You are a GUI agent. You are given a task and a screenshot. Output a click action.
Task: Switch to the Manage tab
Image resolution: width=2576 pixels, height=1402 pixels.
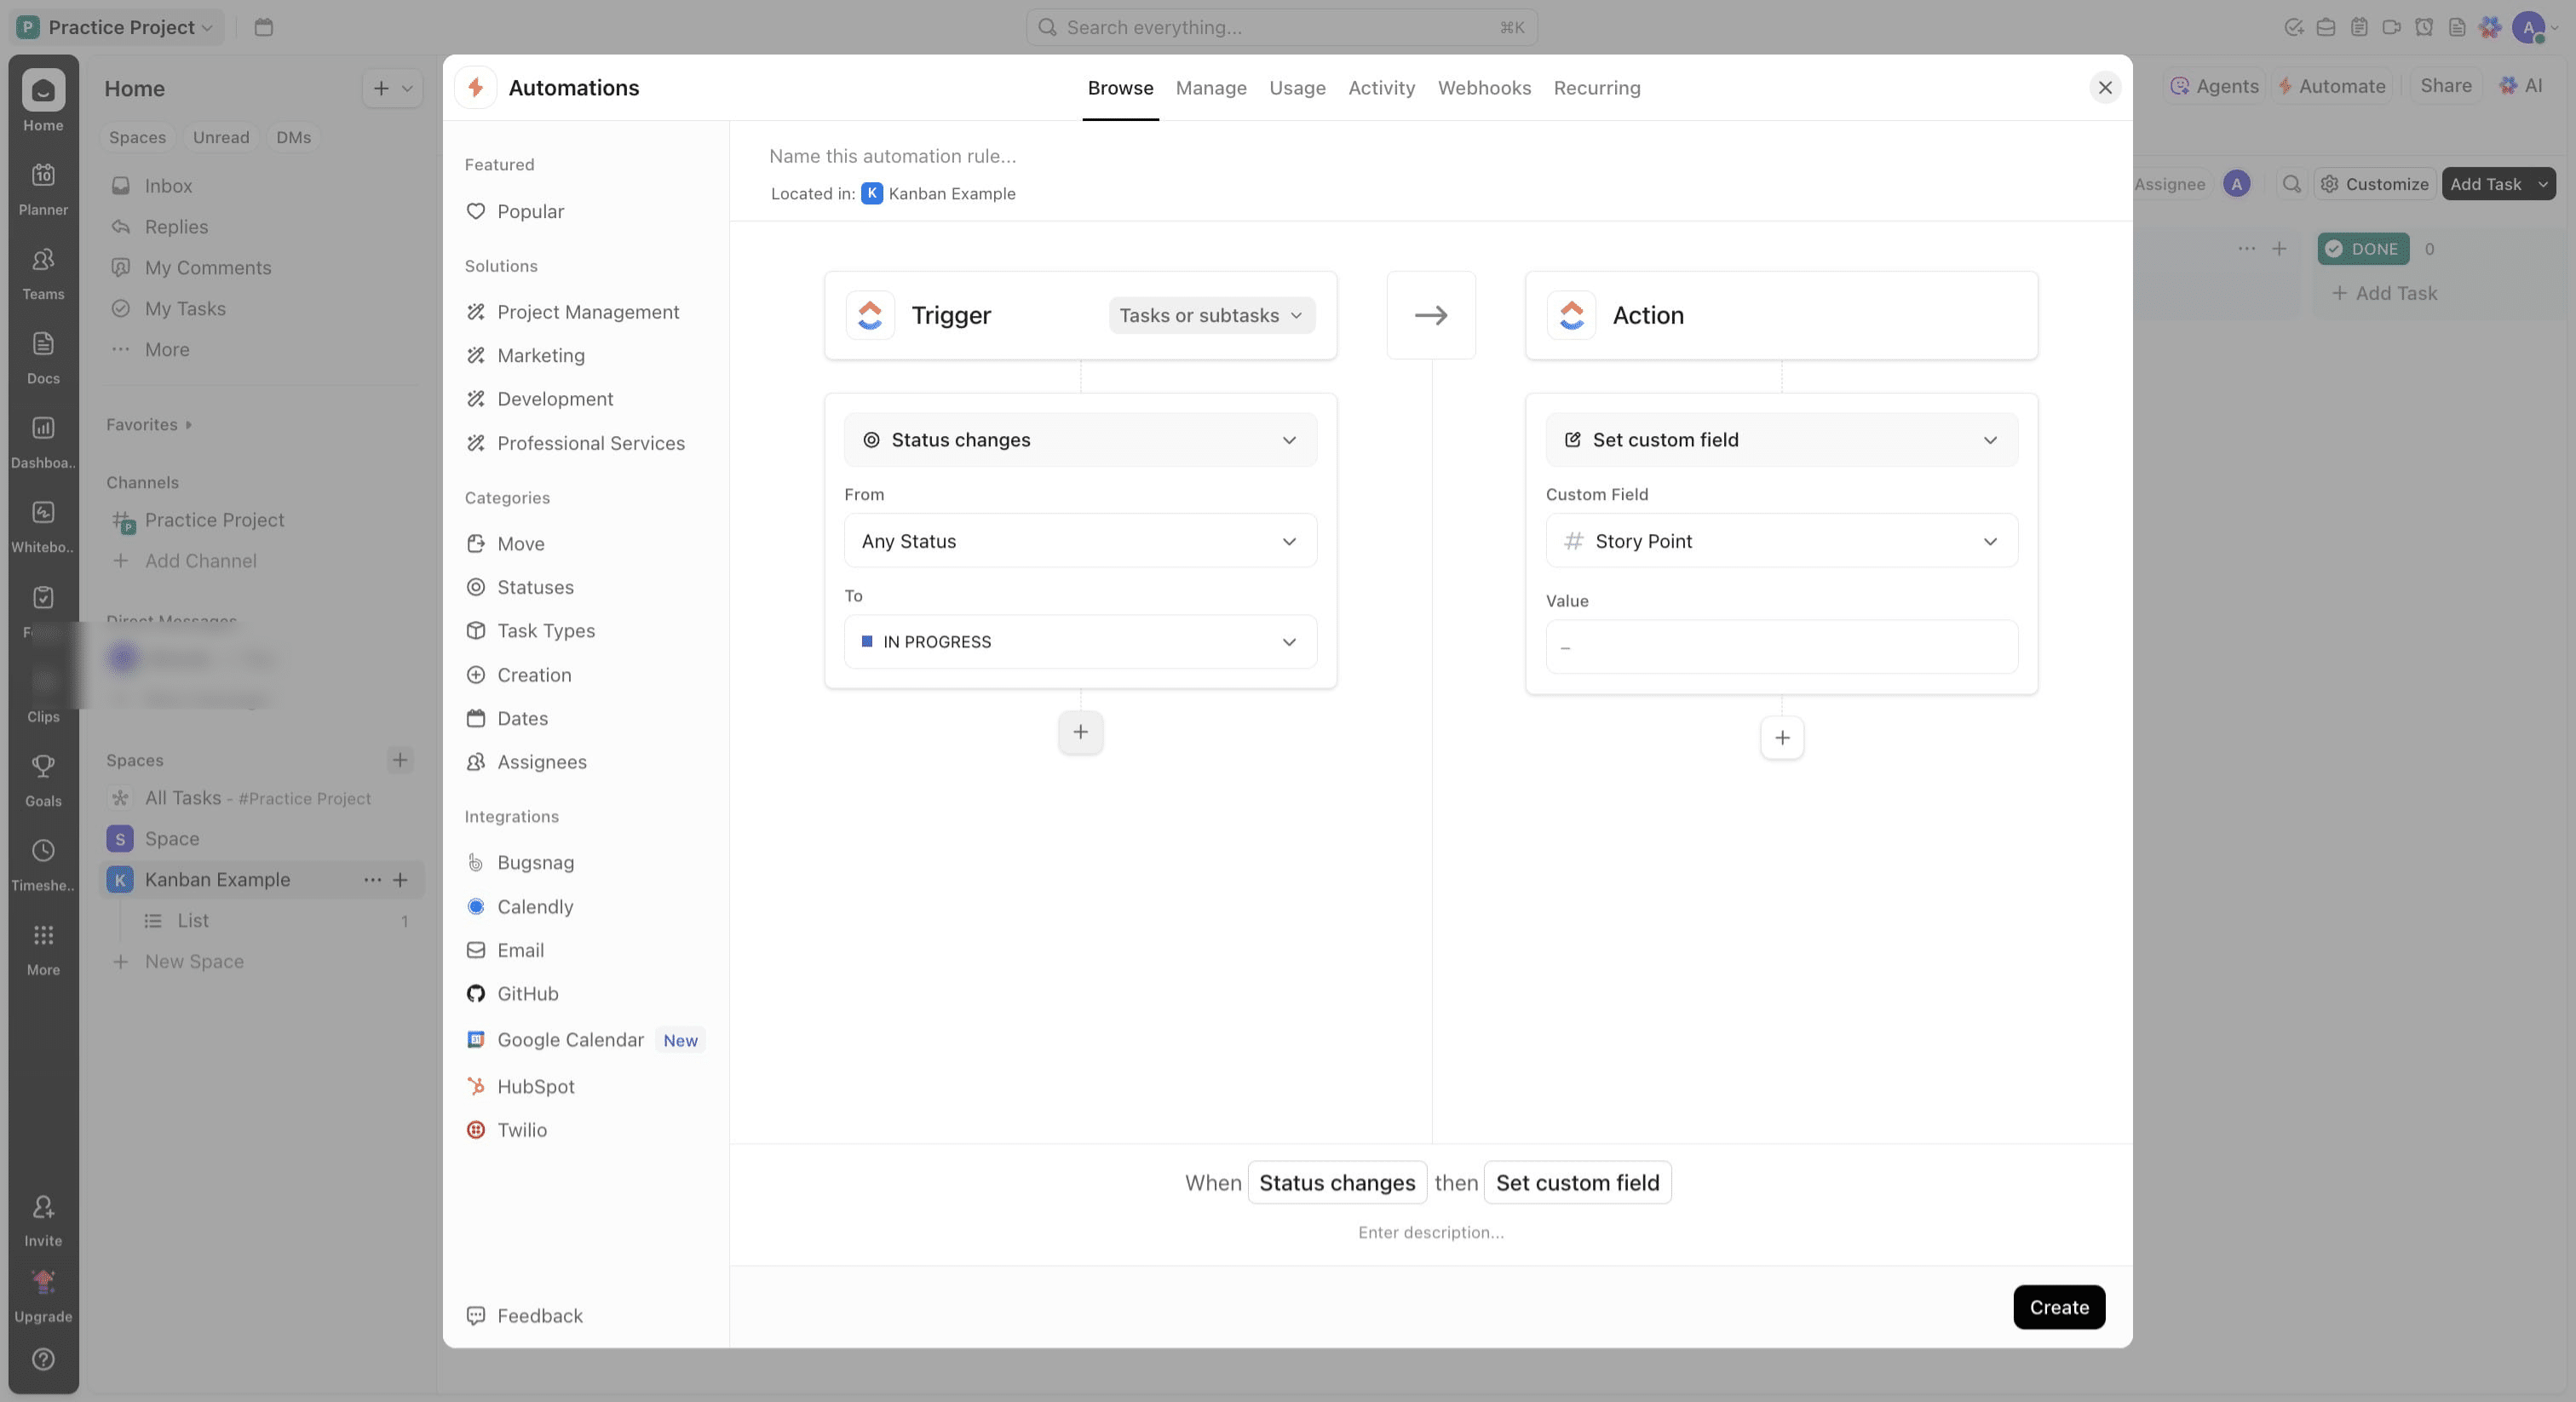click(1211, 88)
